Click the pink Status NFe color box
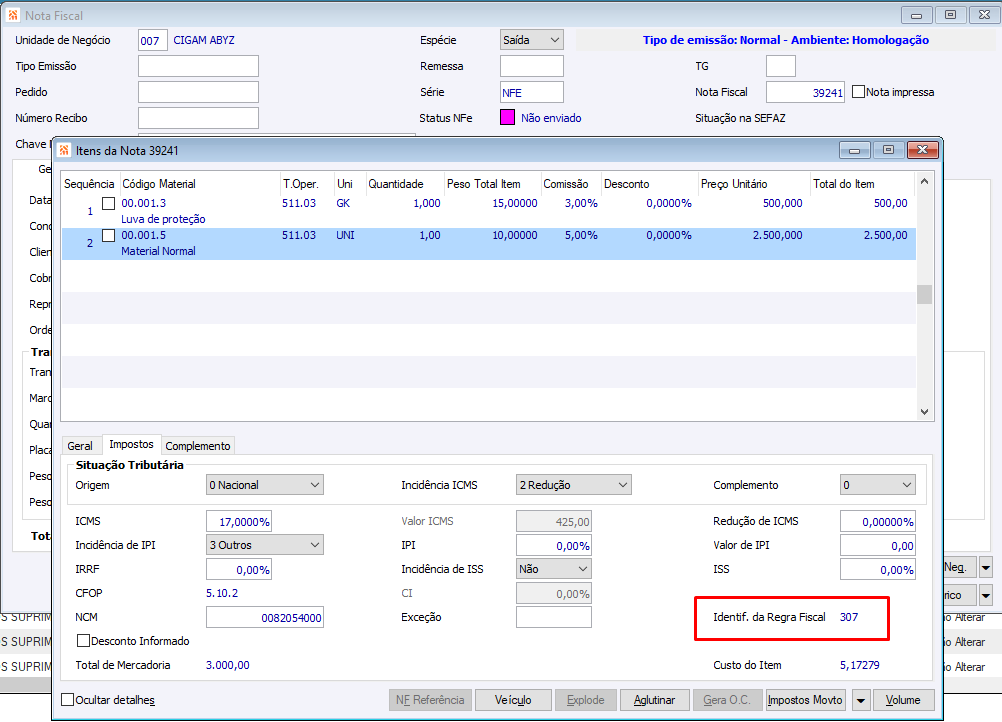This screenshot has width=1002, height=722. [507, 118]
